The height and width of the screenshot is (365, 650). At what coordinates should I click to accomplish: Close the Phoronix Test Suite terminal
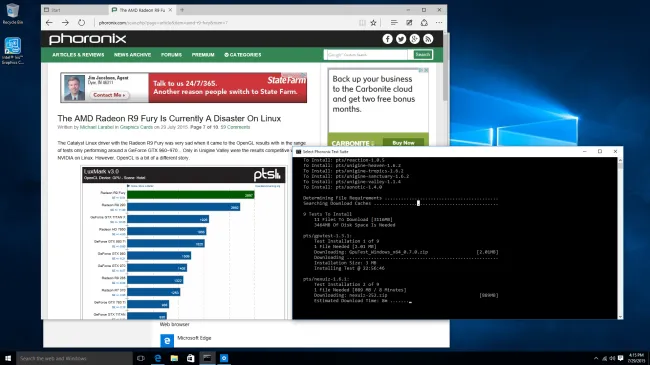point(615,152)
